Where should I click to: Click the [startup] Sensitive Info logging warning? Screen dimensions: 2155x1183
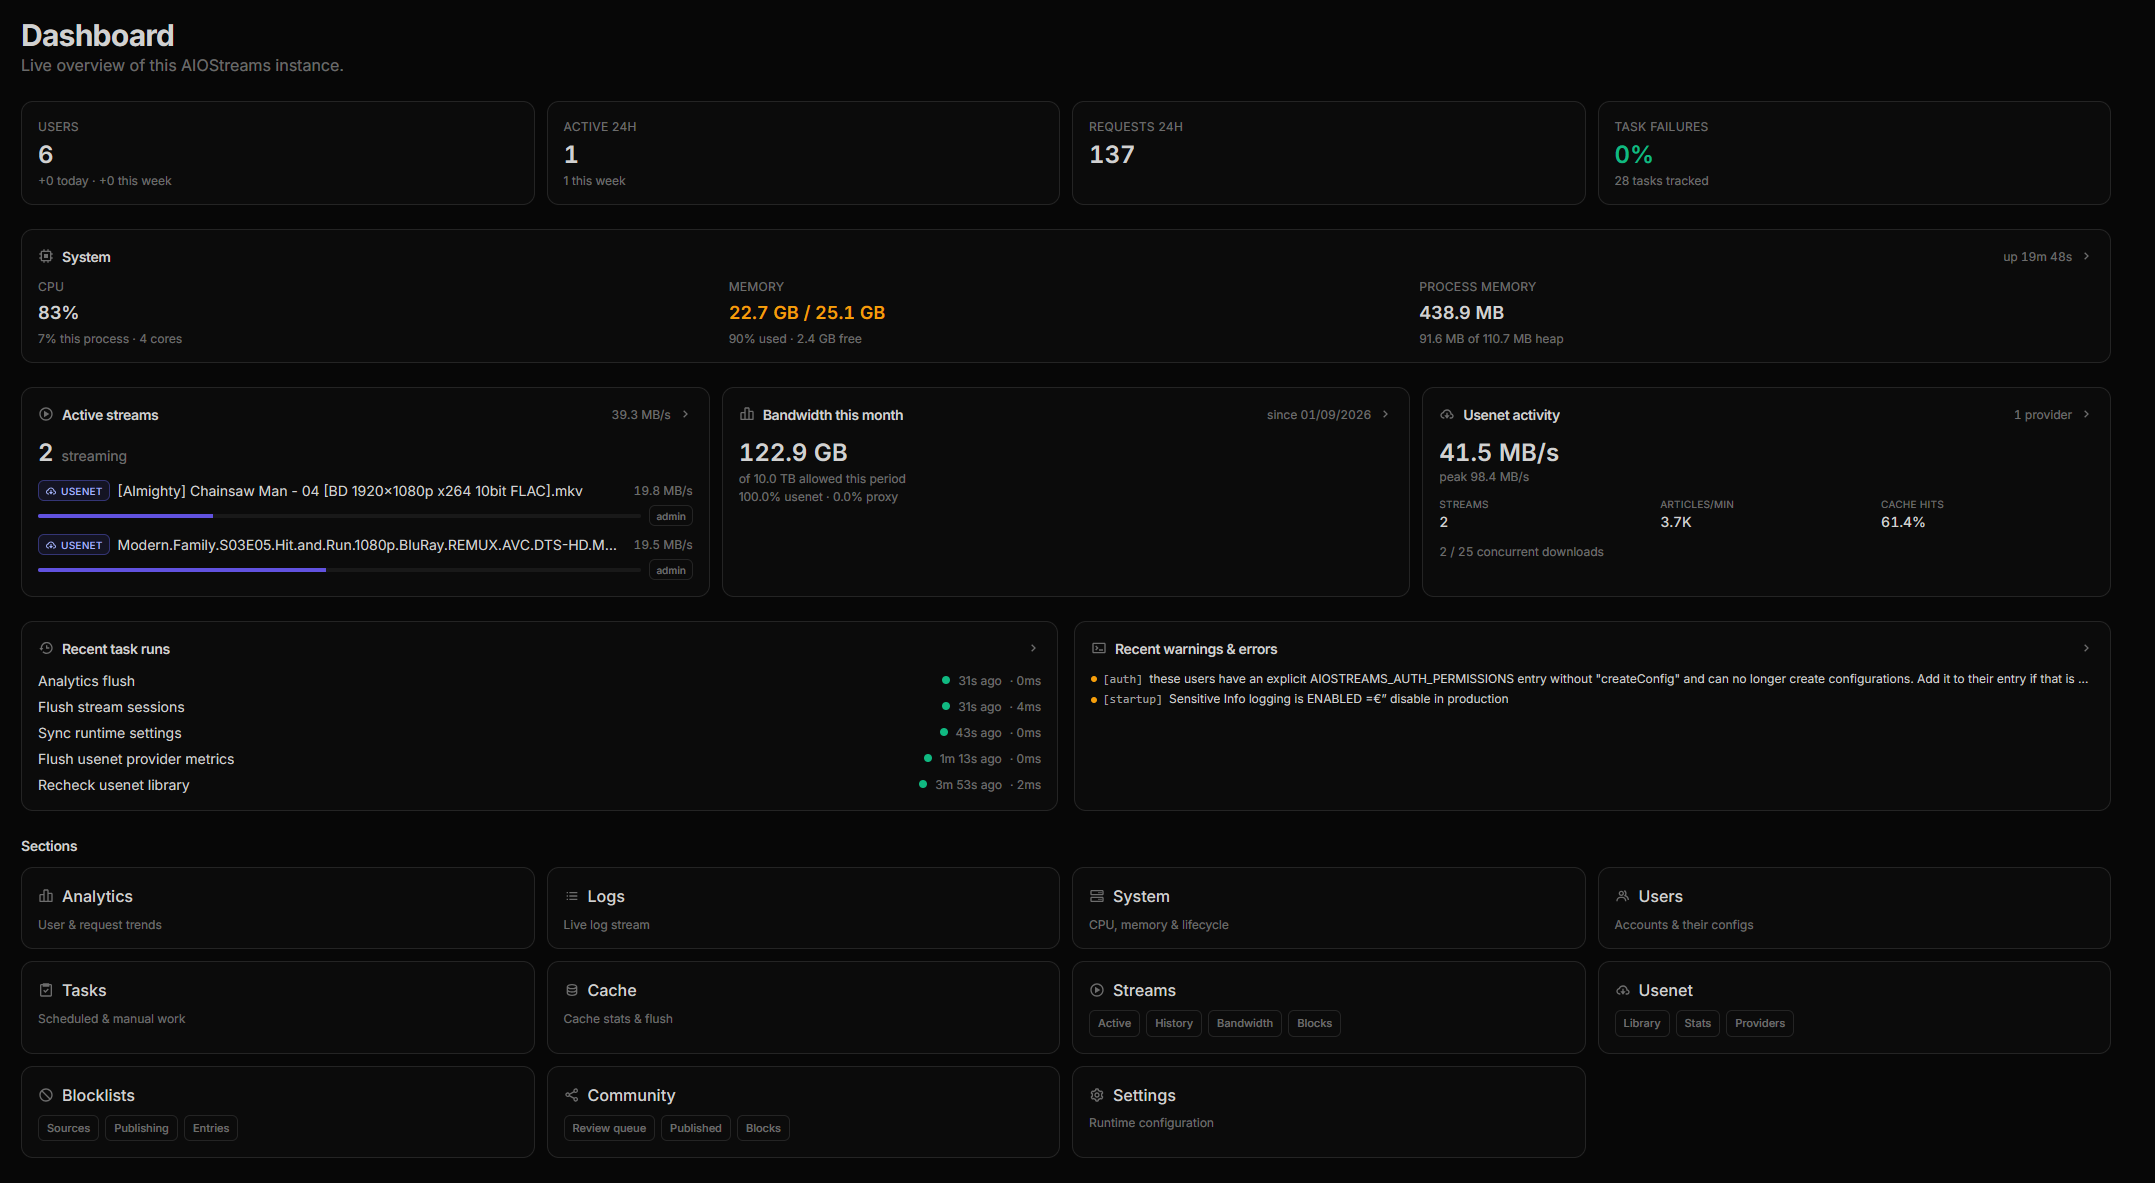(x=1300, y=699)
